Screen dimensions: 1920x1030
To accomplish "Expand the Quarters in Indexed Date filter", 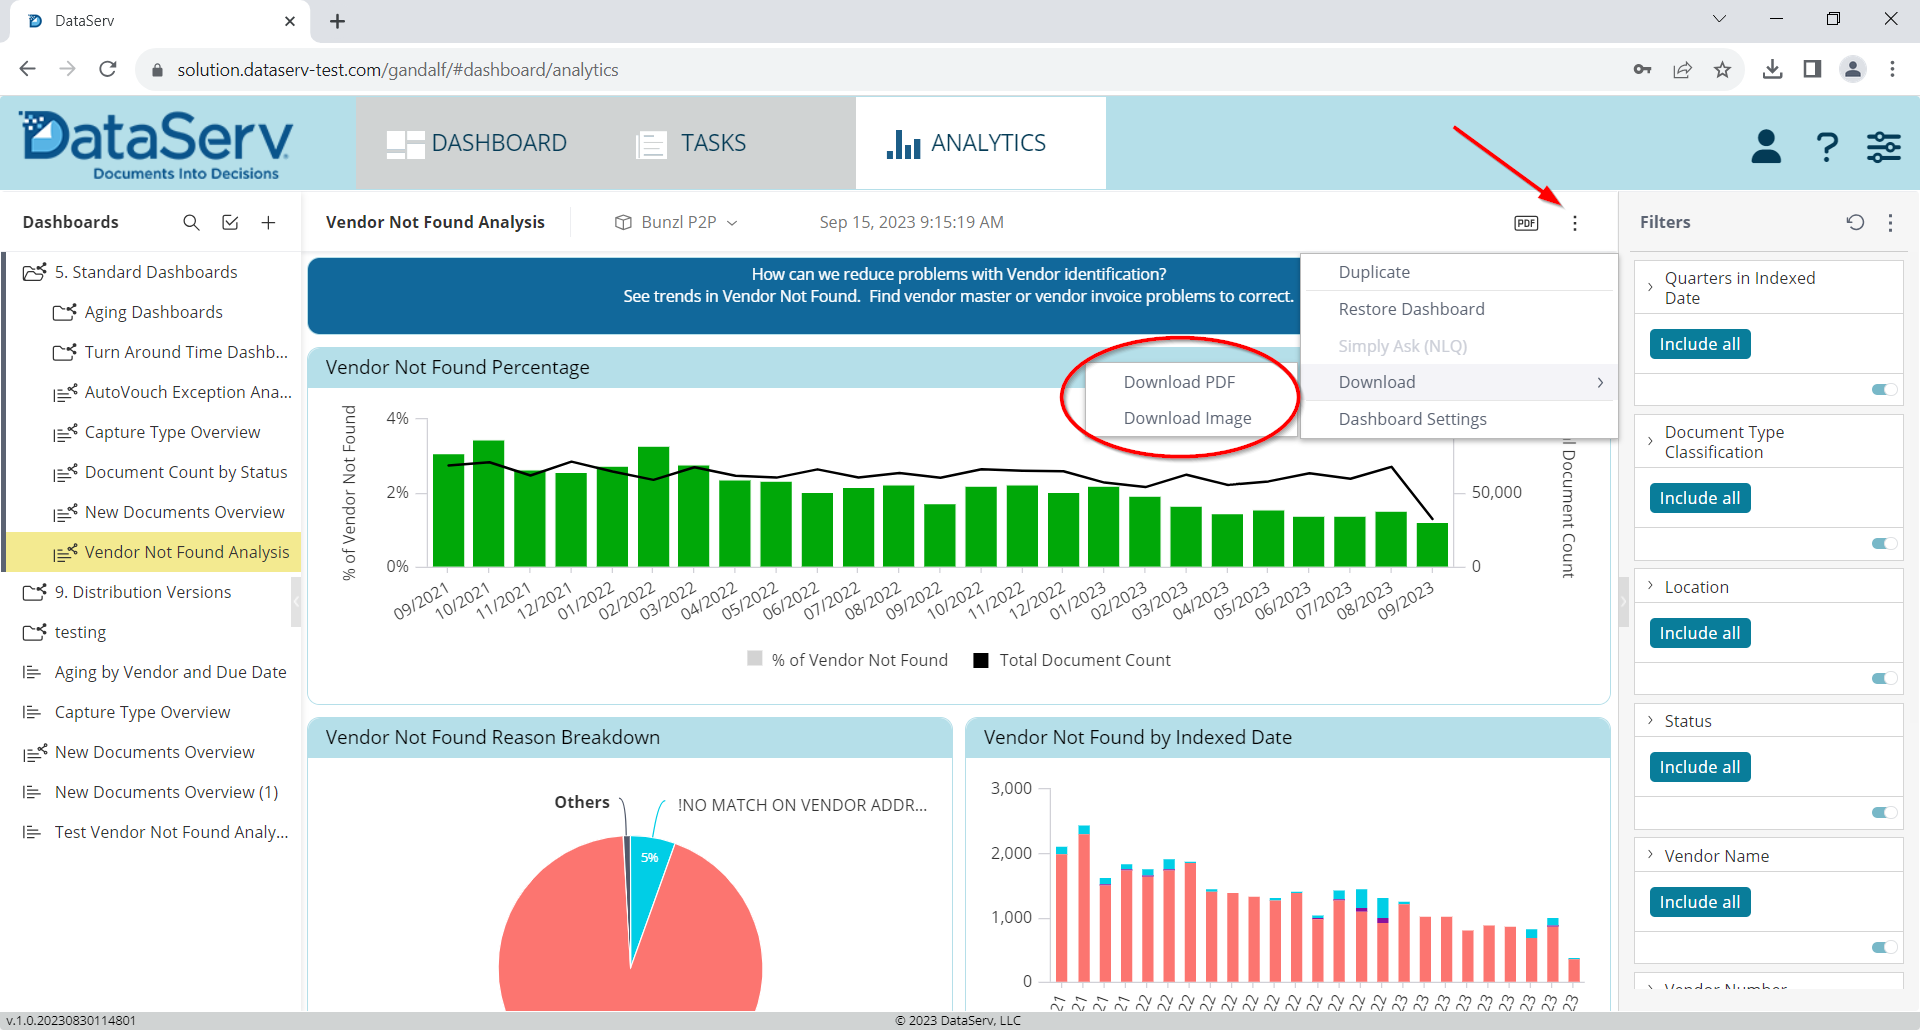I will (1650, 287).
